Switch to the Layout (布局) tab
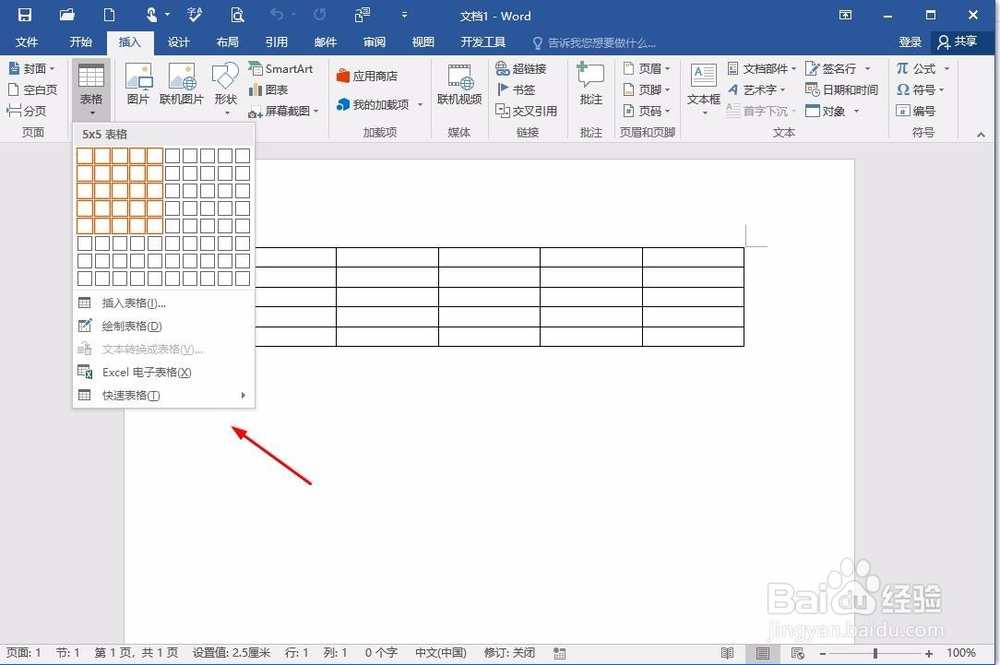The height and width of the screenshot is (665, 1000). tap(228, 42)
